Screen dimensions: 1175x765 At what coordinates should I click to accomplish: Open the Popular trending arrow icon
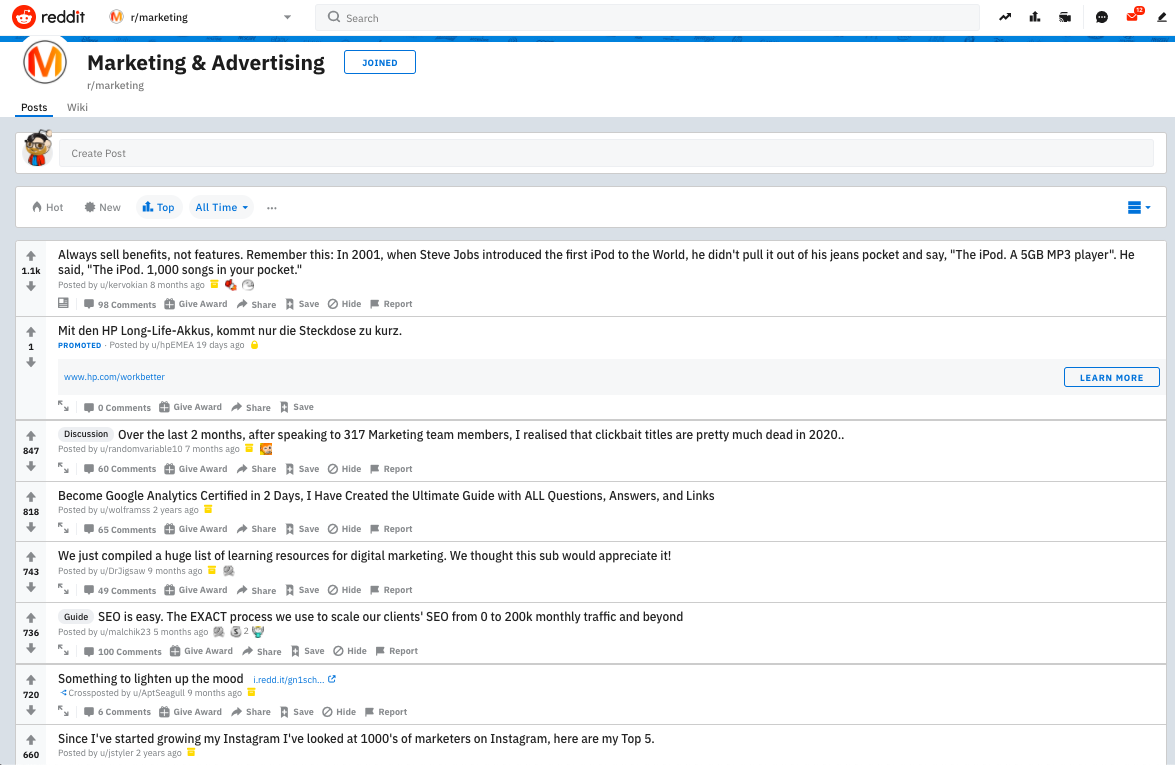[x=1004, y=17]
